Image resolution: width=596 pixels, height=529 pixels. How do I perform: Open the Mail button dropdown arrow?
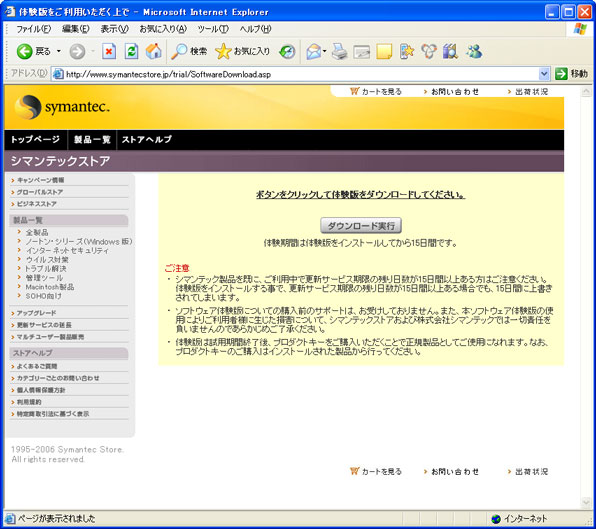click(325, 51)
